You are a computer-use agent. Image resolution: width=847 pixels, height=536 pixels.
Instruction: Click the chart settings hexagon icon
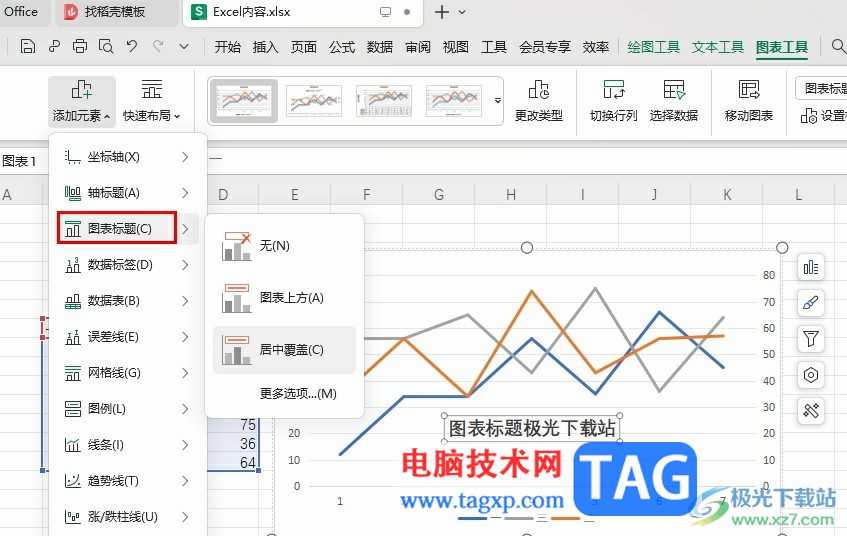811,374
